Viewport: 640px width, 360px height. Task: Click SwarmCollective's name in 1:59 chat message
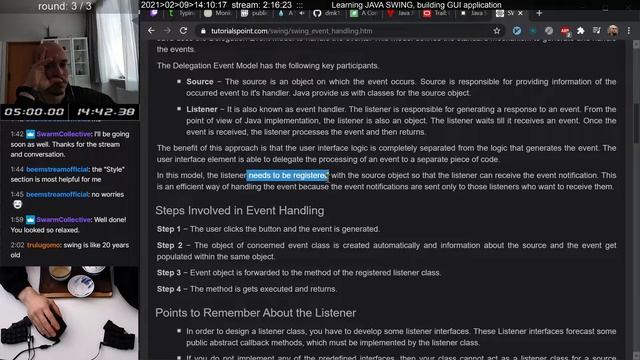click(64, 220)
